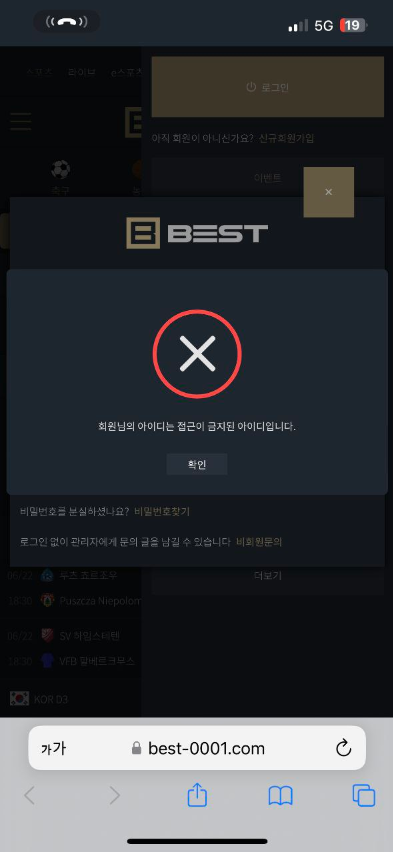Open the 신규회원가입 signup link
The image size is (393, 852).
286,138
